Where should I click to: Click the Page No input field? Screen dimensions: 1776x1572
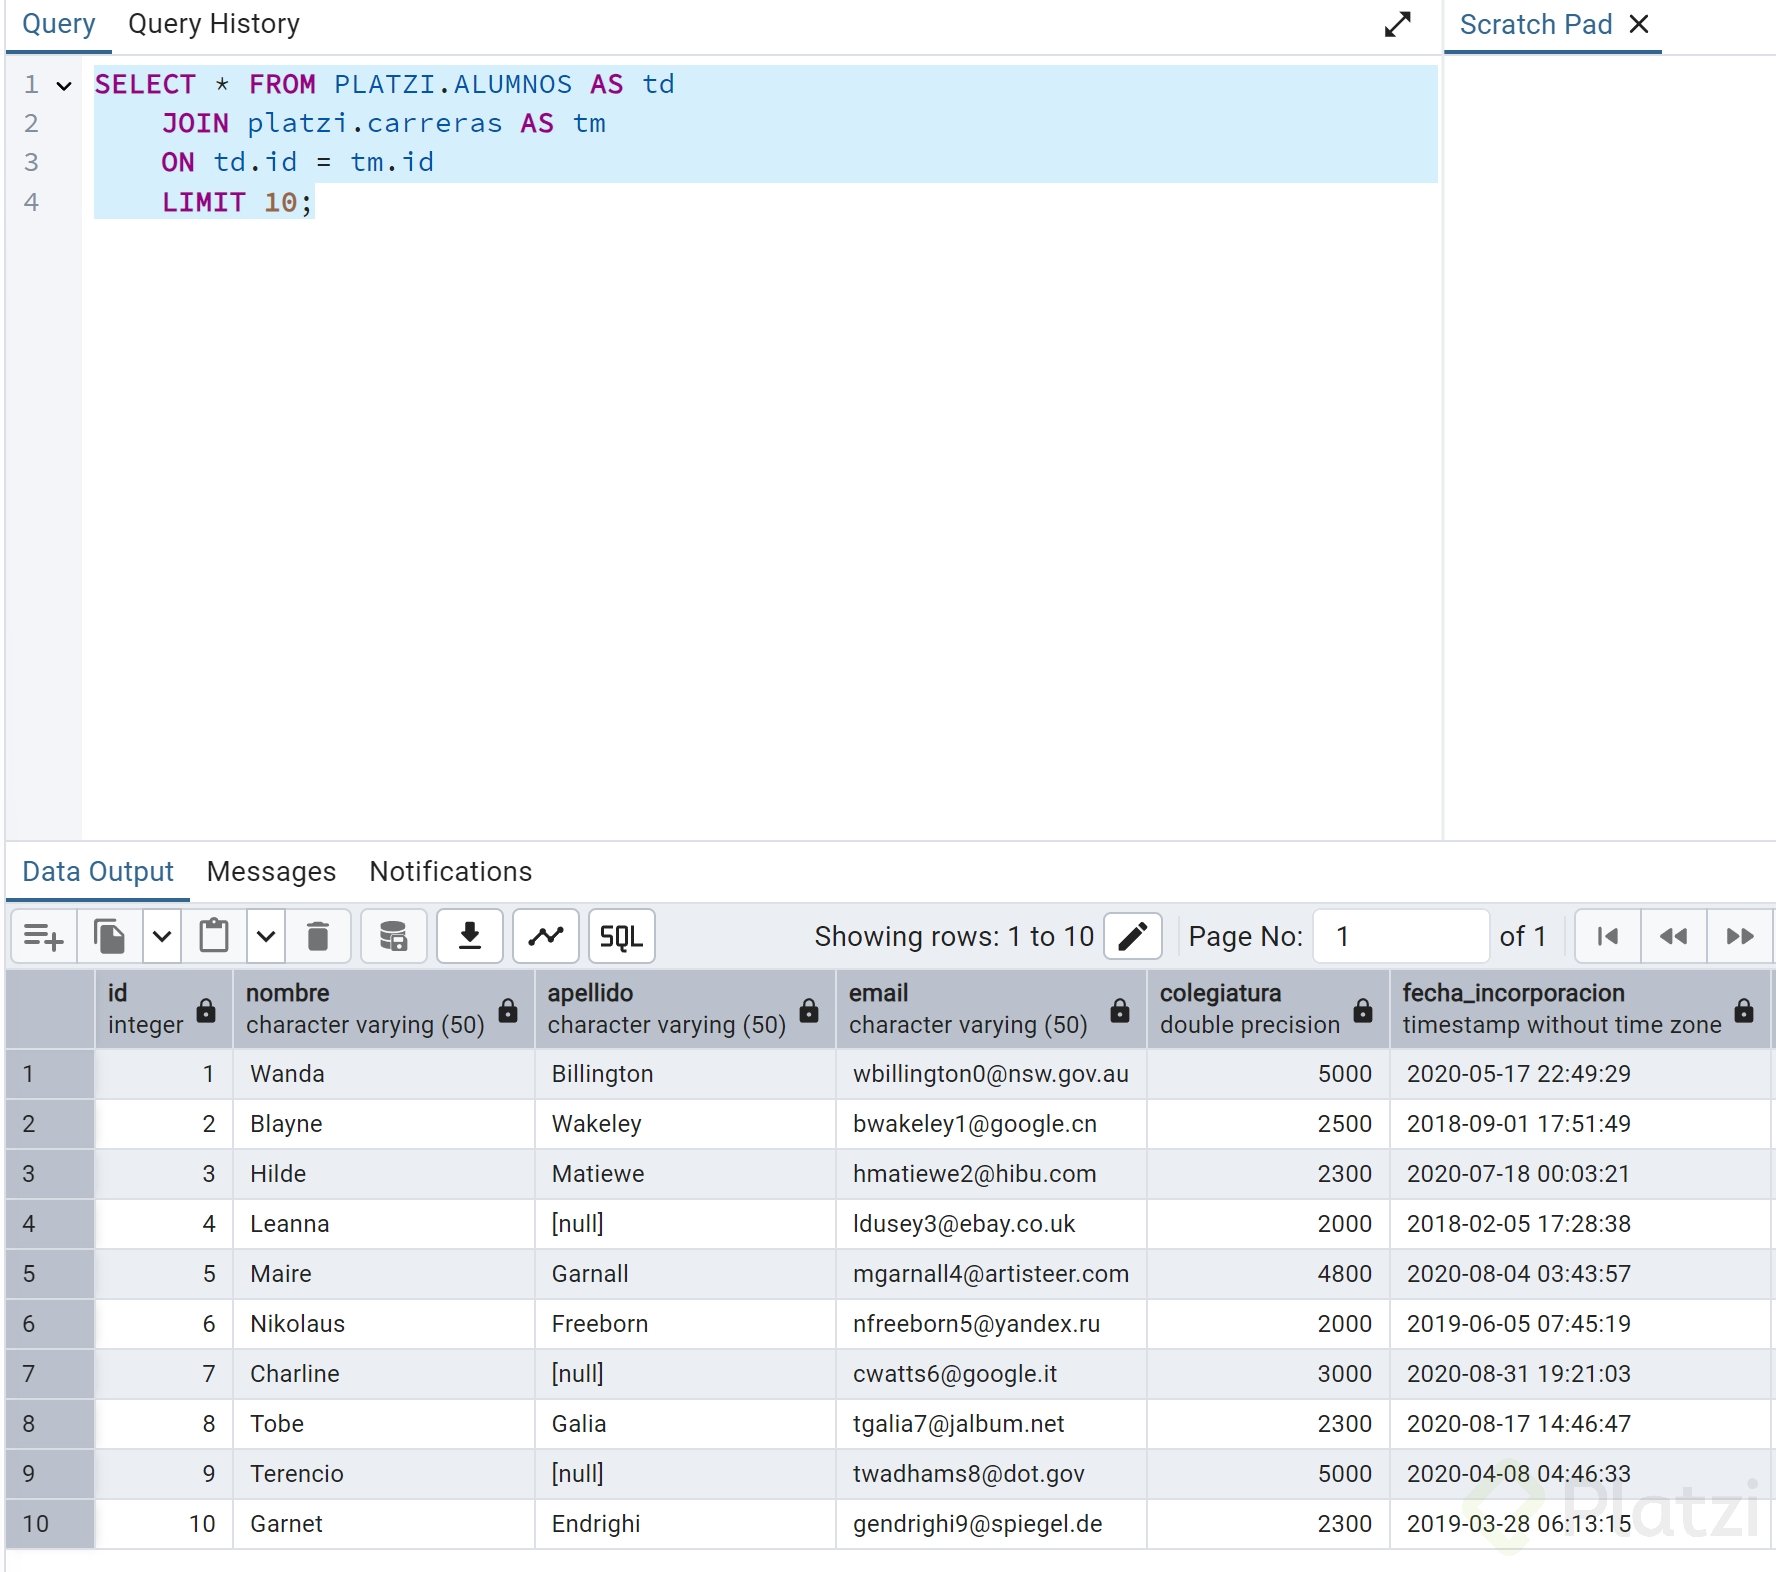(1400, 937)
